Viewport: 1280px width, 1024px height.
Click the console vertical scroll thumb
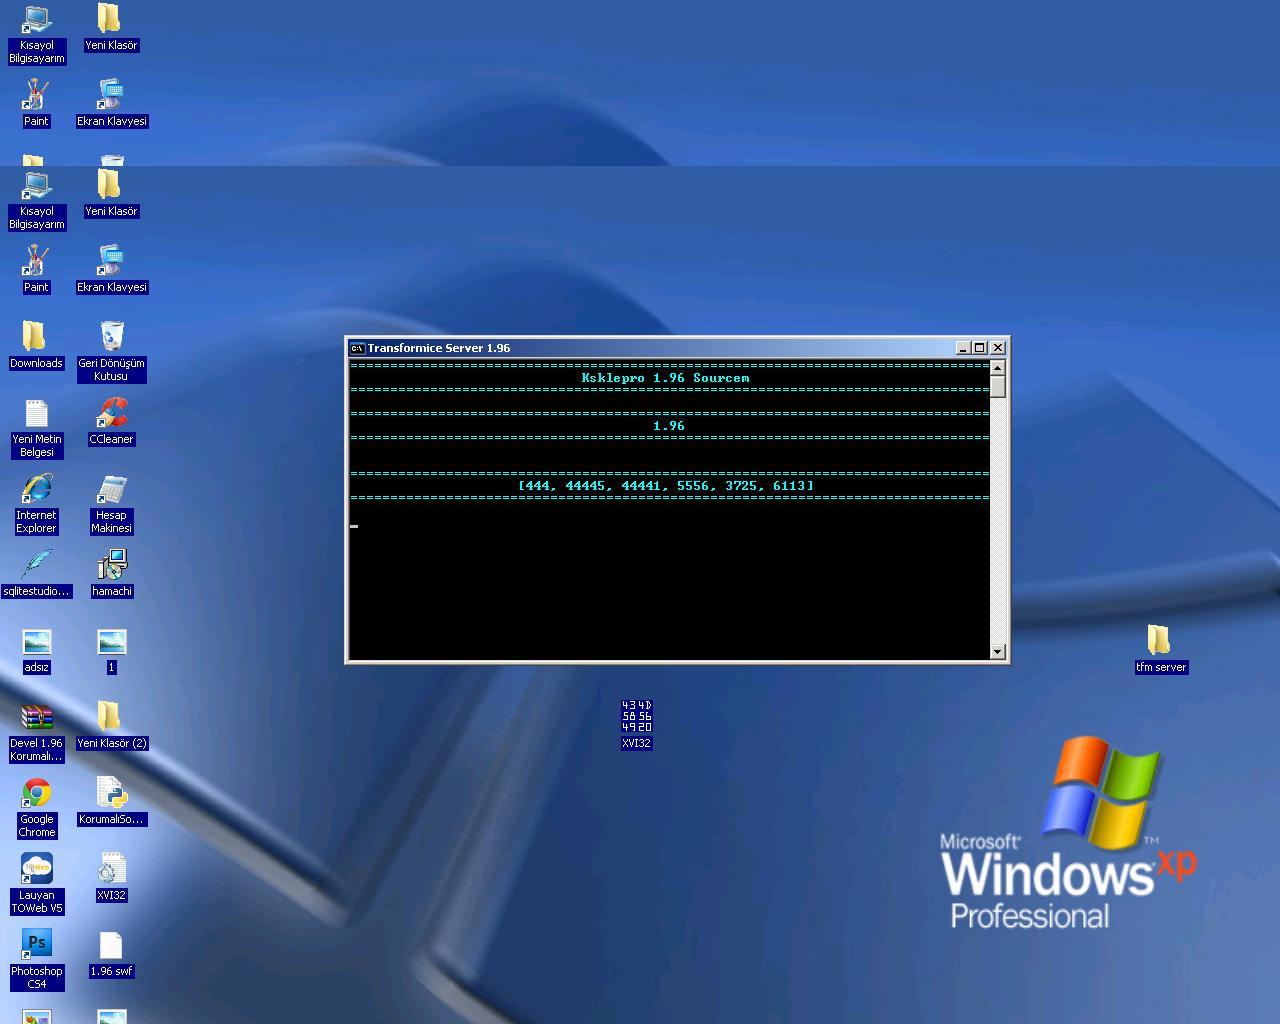click(x=997, y=386)
